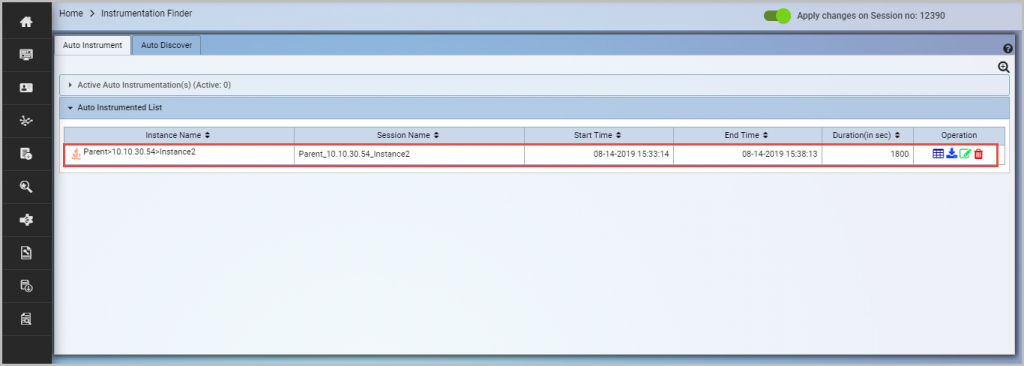Screen dimensions: 1024x366
Task: Download the Parent_10.10.30.54_Instance2 session
Action: click(952, 154)
